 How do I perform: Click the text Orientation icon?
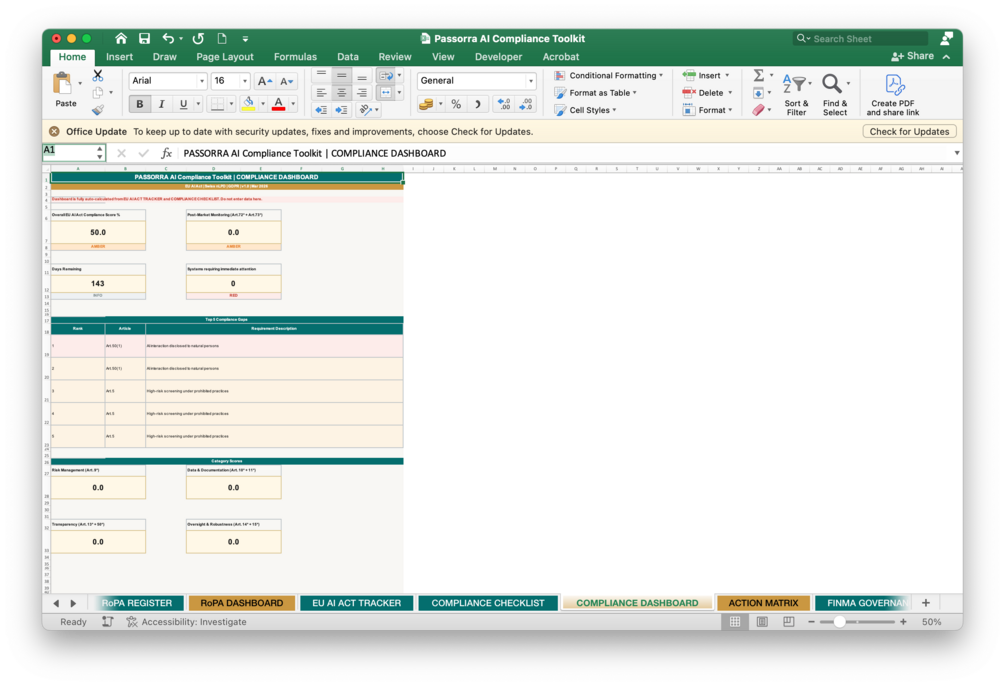point(365,110)
